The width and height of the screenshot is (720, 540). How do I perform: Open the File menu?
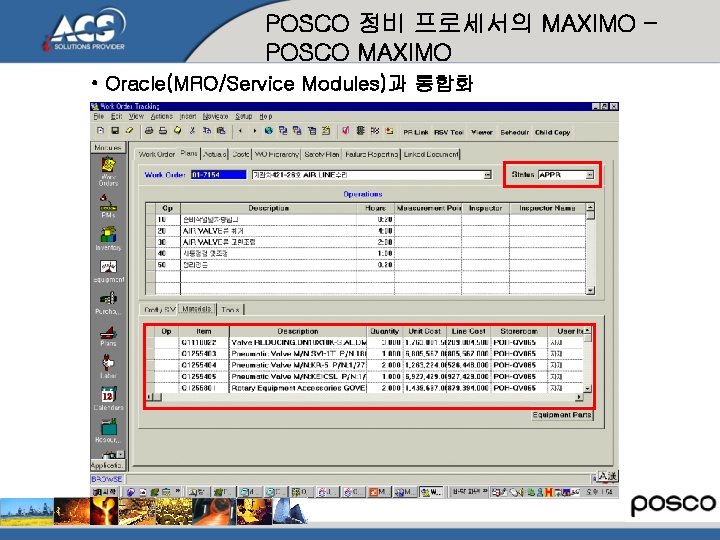[x=99, y=117]
